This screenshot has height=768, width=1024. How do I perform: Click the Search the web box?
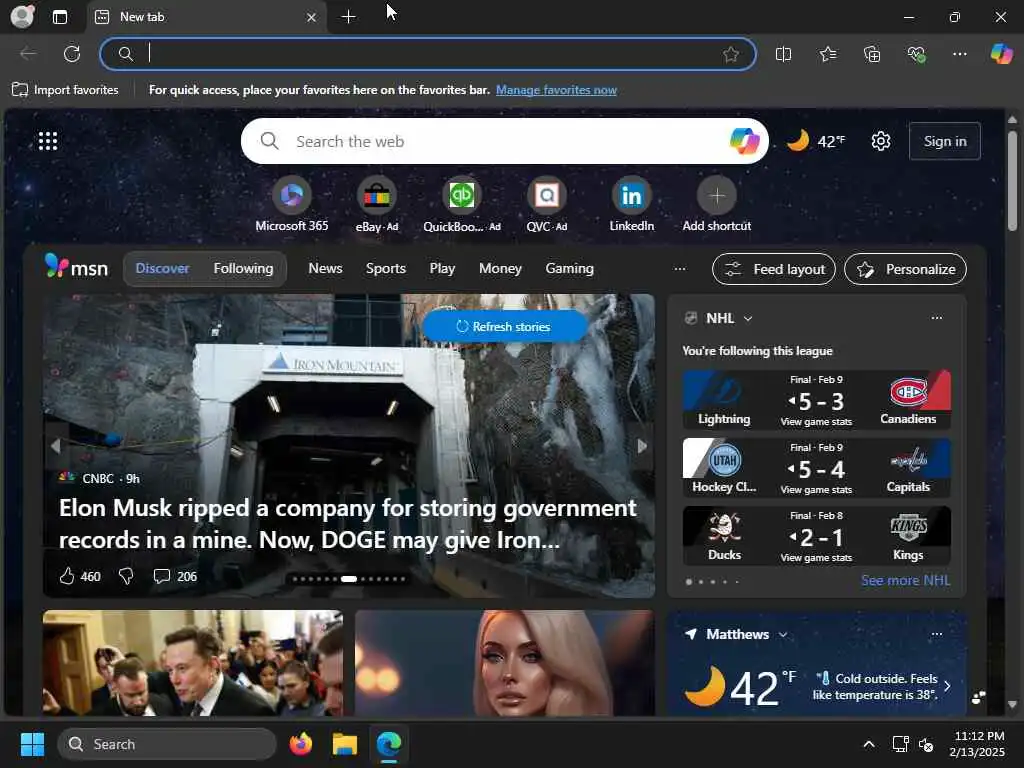[x=504, y=141]
